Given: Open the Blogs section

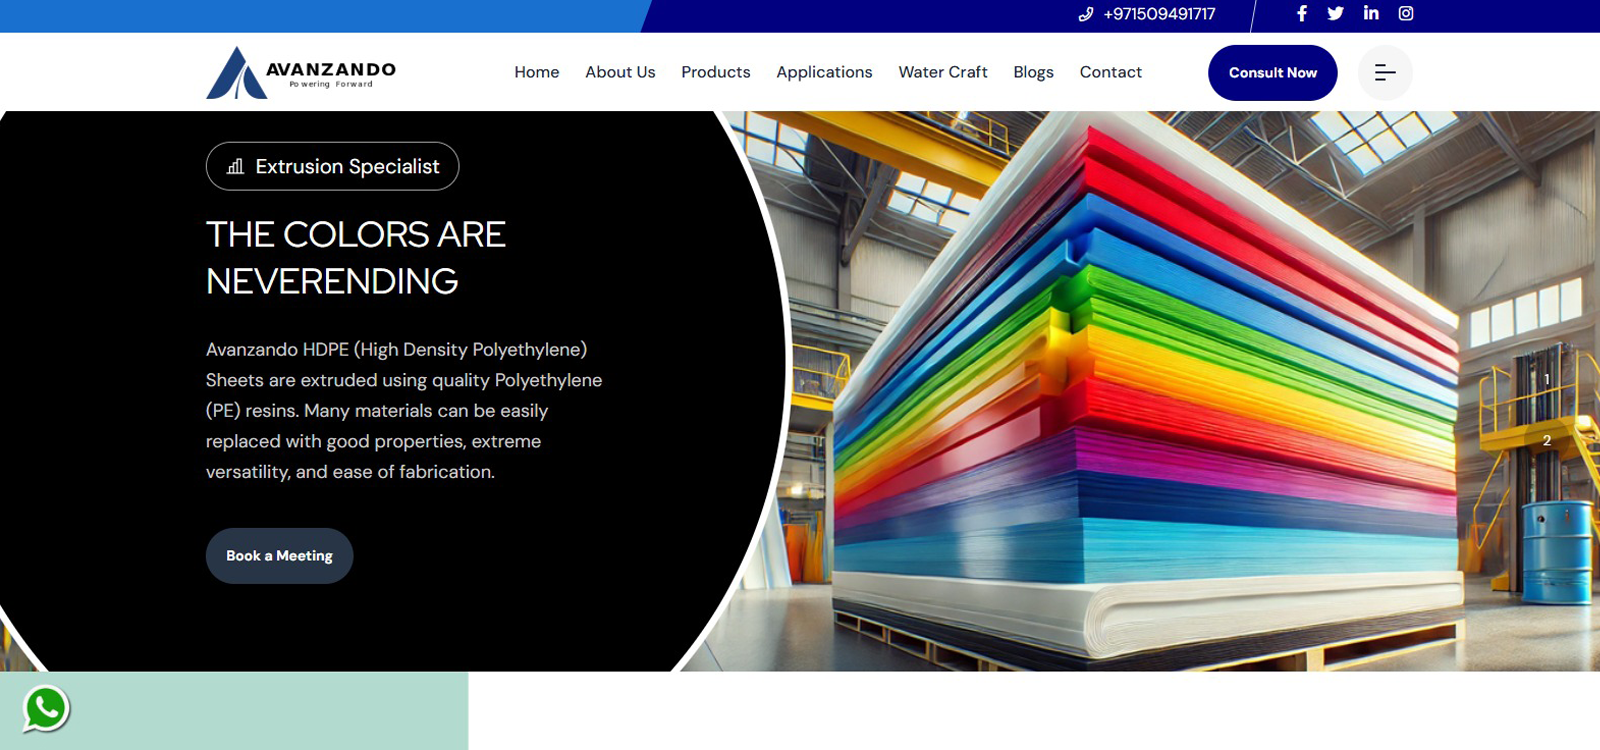Looking at the screenshot, I should point(1033,72).
